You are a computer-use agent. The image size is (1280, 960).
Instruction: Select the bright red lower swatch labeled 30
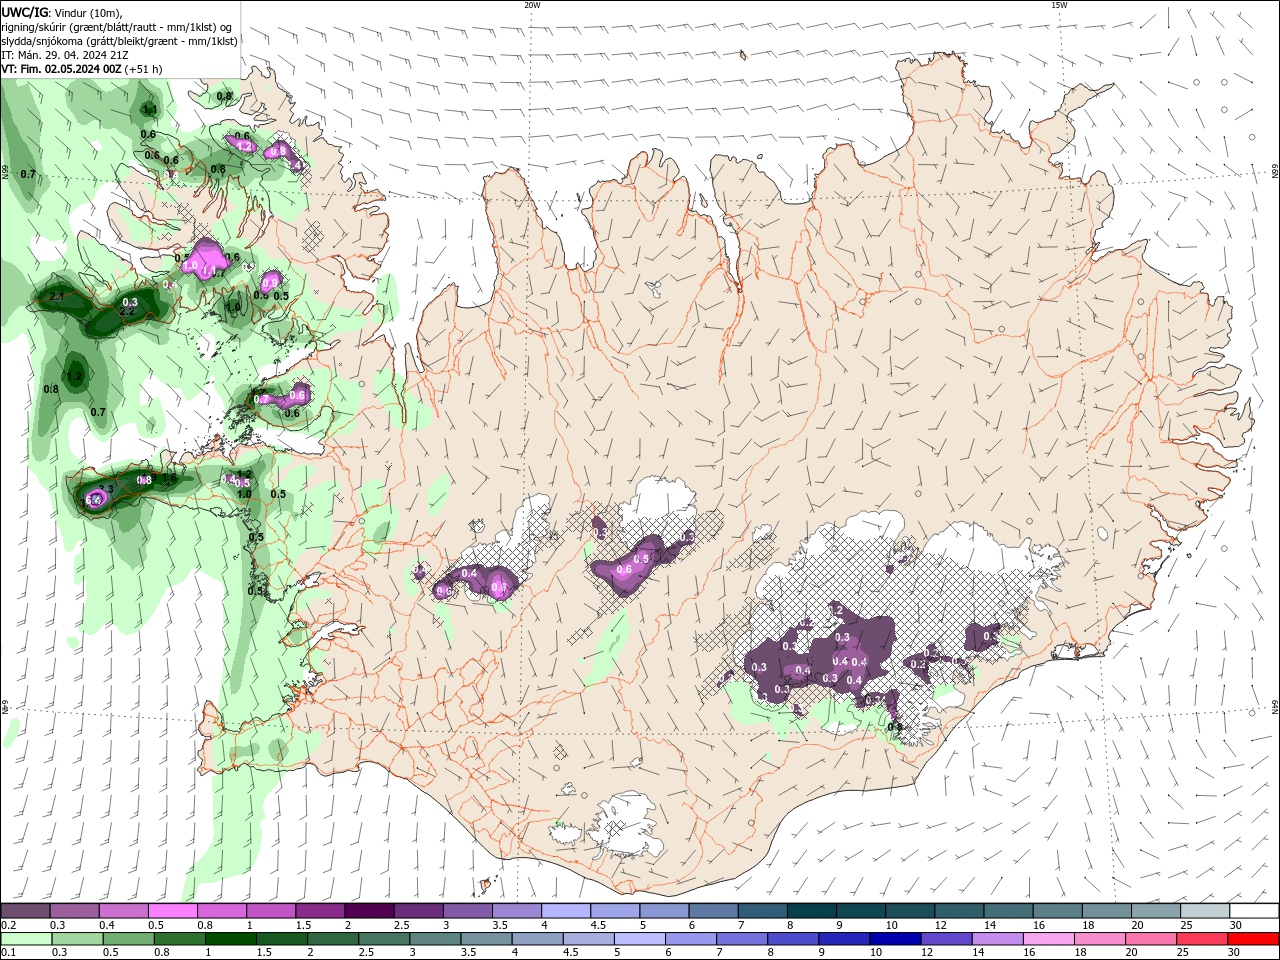click(x=1253, y=939)
